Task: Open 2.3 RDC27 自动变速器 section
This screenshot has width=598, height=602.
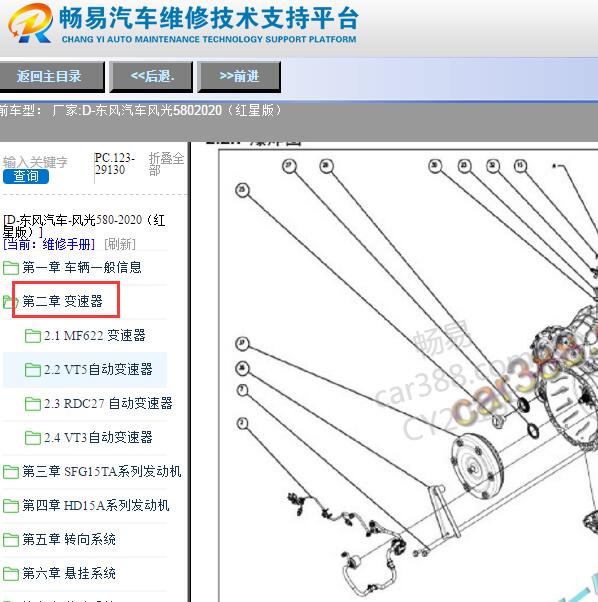Action: tap(108, 403)
